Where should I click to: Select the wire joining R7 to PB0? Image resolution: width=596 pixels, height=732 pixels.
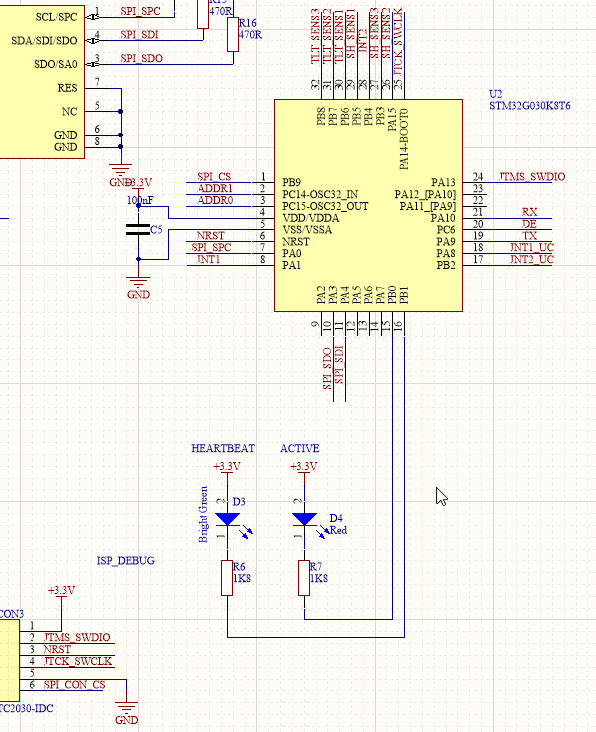pos(348,619)
